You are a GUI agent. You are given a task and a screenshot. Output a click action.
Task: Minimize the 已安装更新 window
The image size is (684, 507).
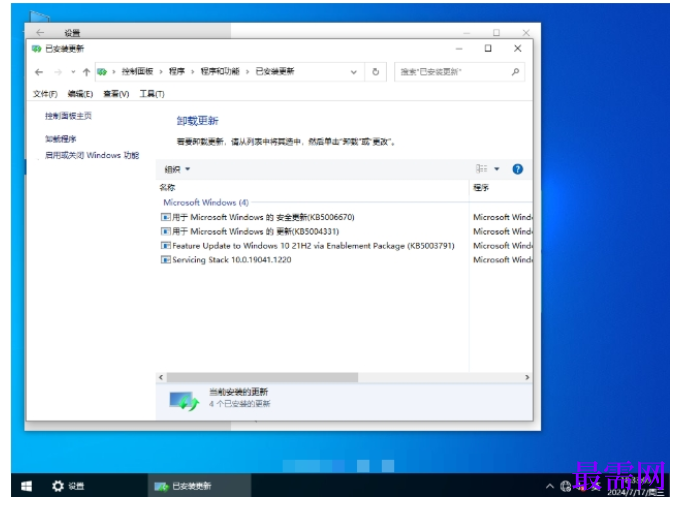pos(458,48)
